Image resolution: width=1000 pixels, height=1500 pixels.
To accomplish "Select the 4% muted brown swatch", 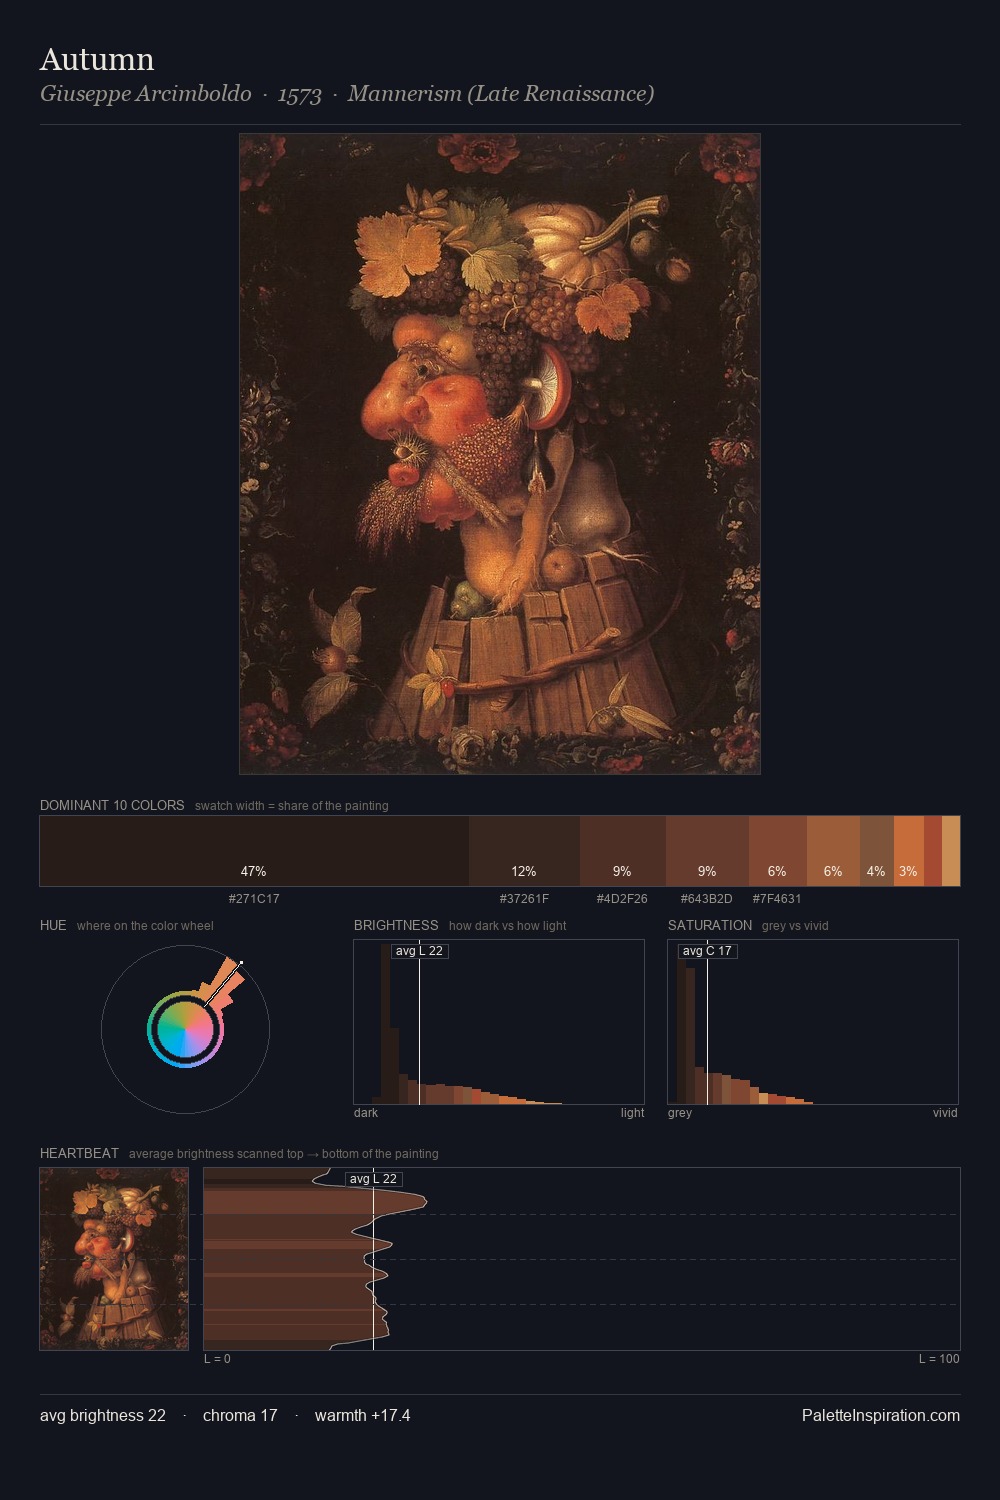I will pos(876,851).
